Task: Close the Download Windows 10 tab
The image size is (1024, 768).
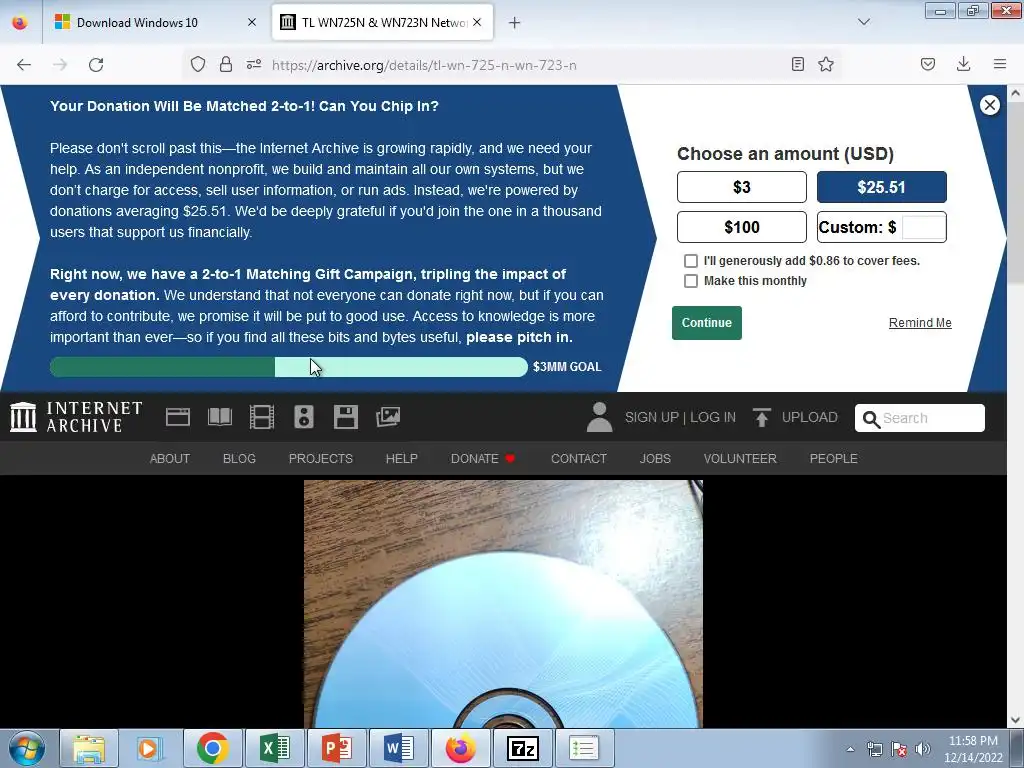Action: point(252,23)
